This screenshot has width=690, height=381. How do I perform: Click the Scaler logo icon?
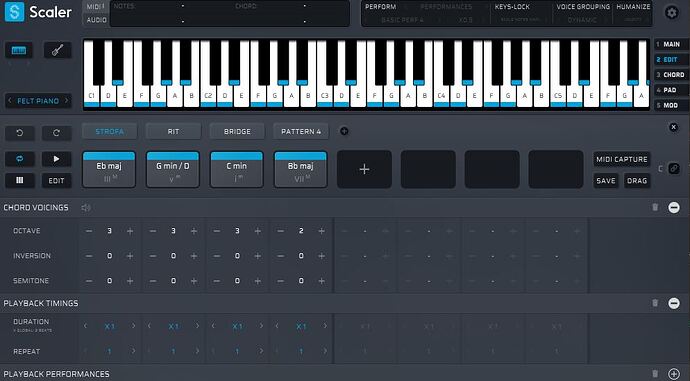pyautogui.click(x=15, y=12)
